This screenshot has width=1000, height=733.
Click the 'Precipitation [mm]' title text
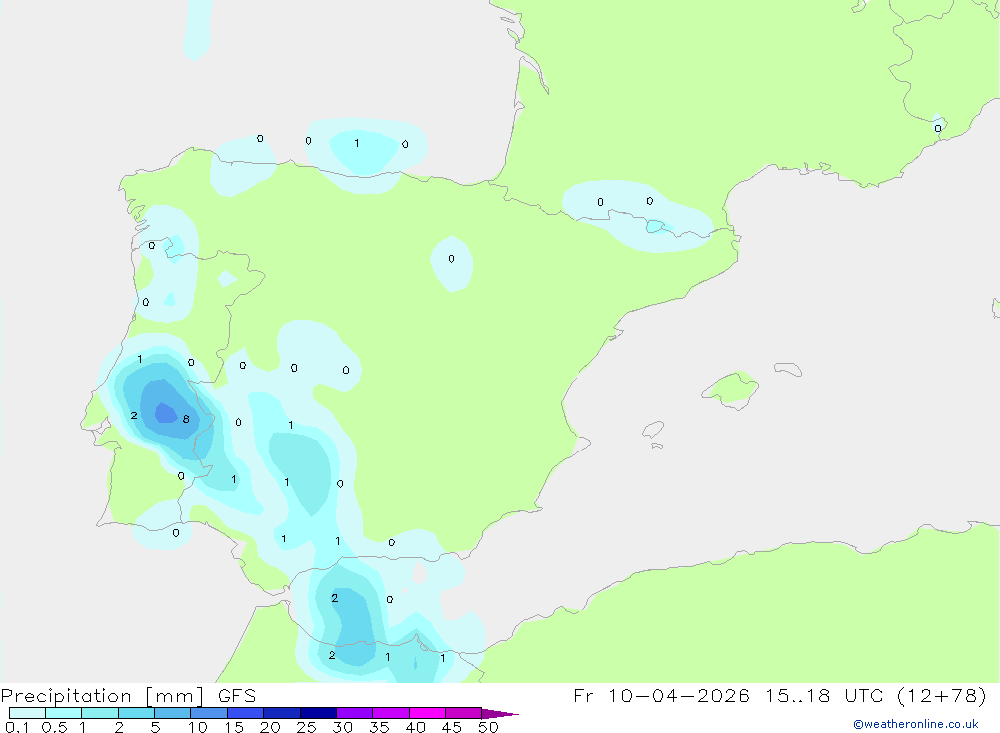click(102, 696)
